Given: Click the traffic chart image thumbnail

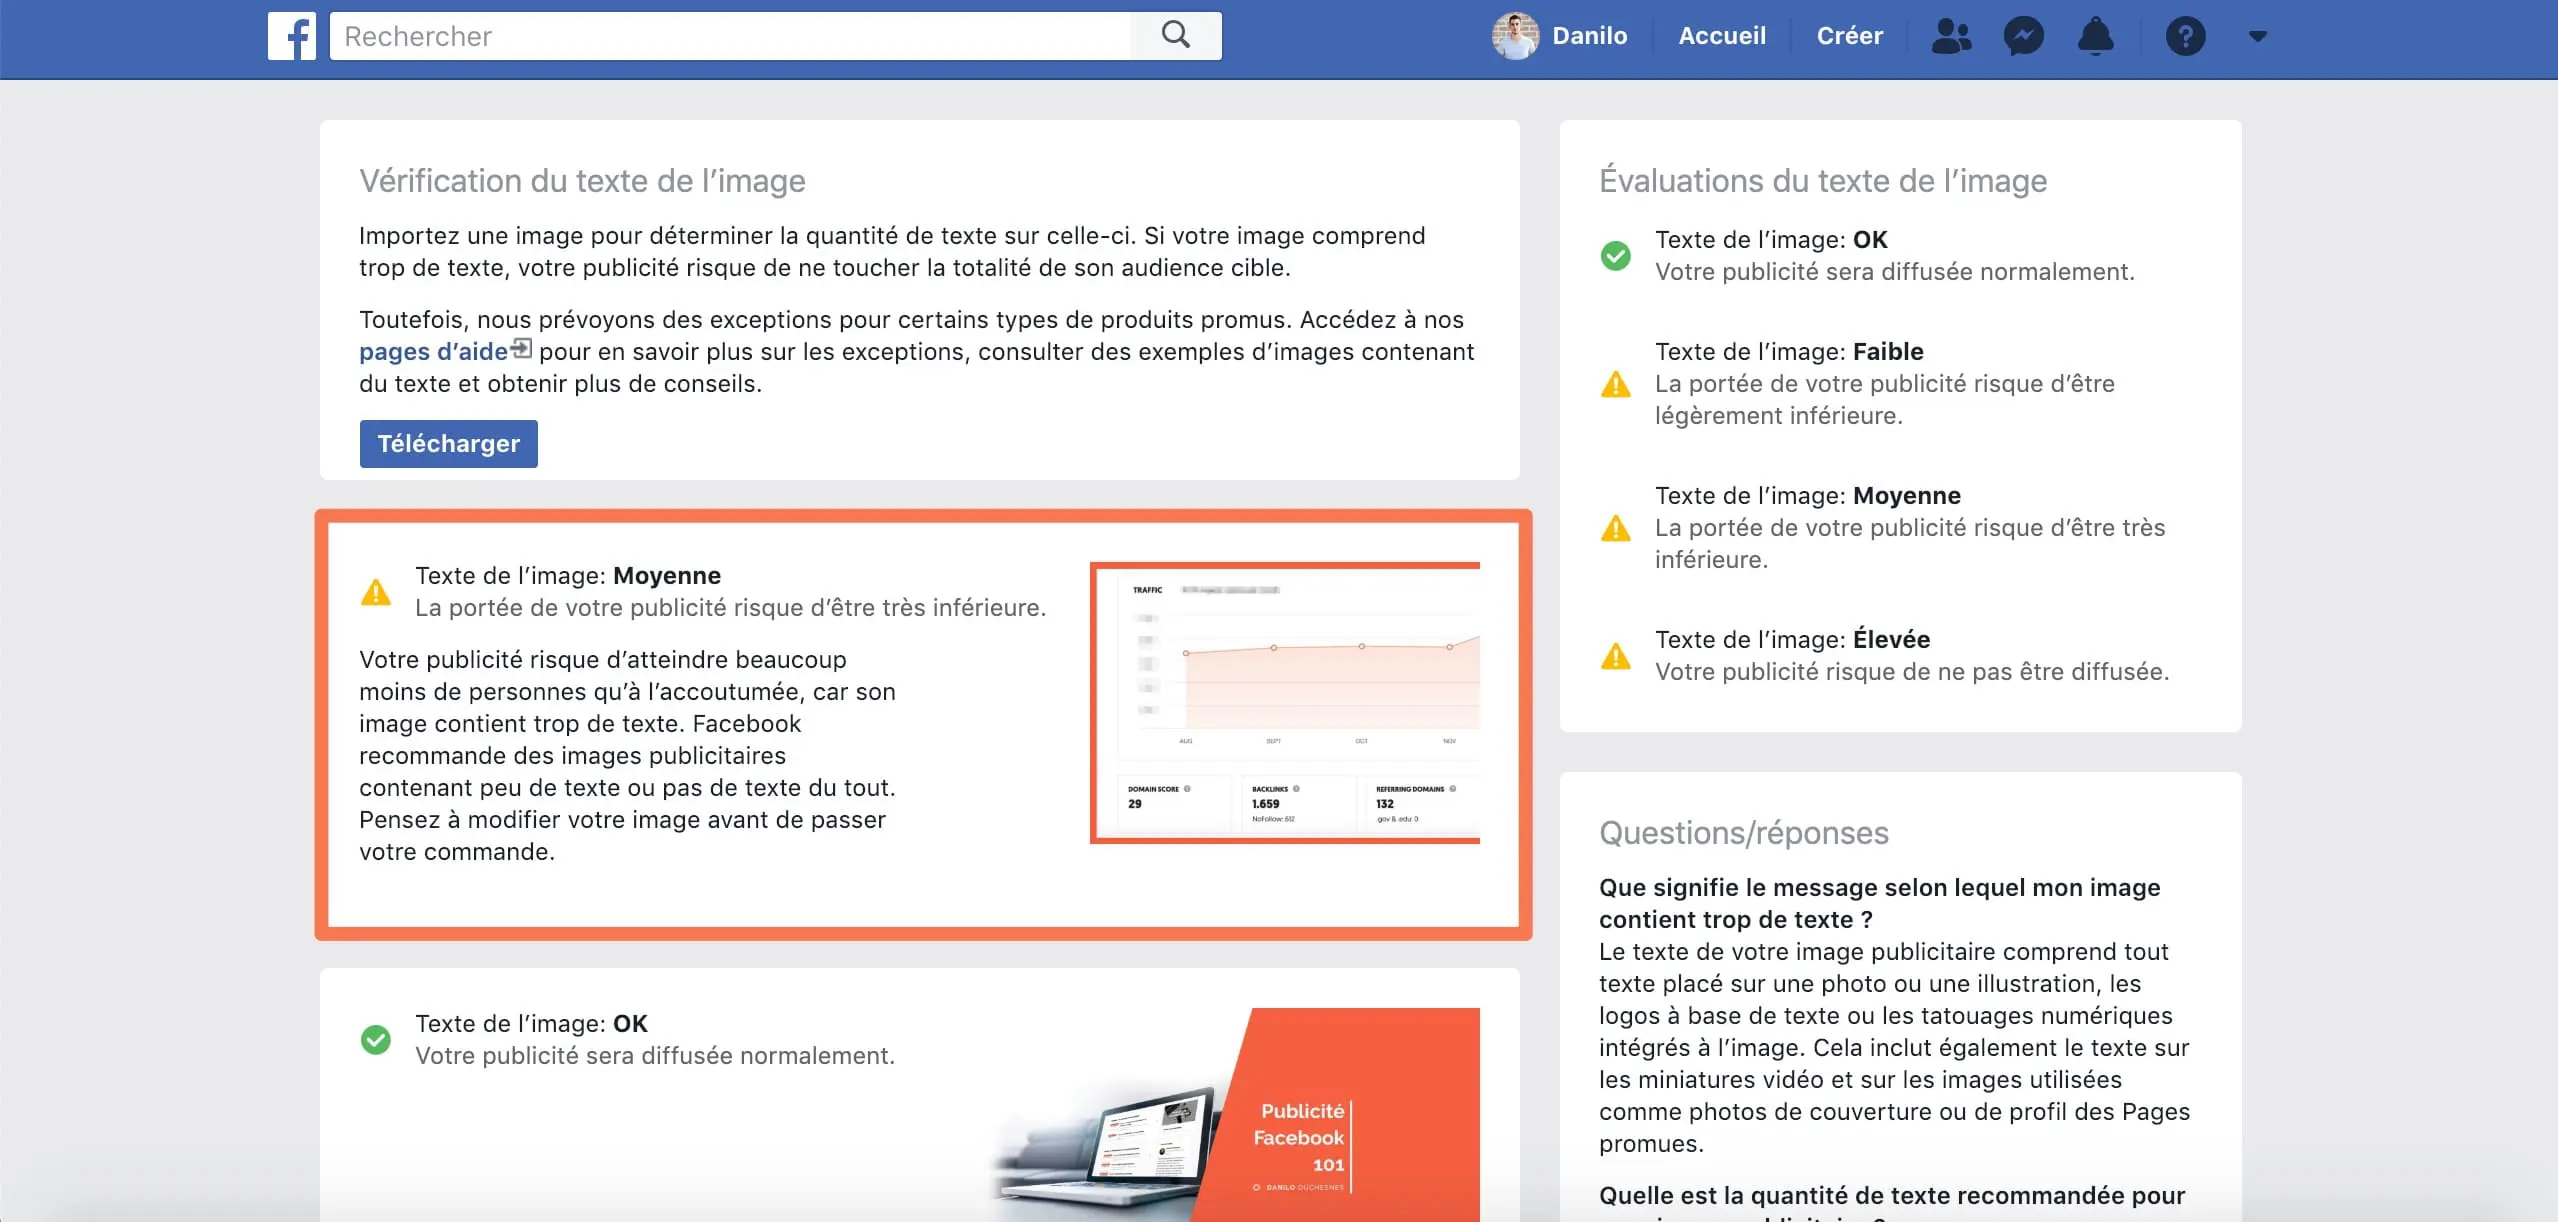Looking at the screenshot, I should pos(1285,702).
